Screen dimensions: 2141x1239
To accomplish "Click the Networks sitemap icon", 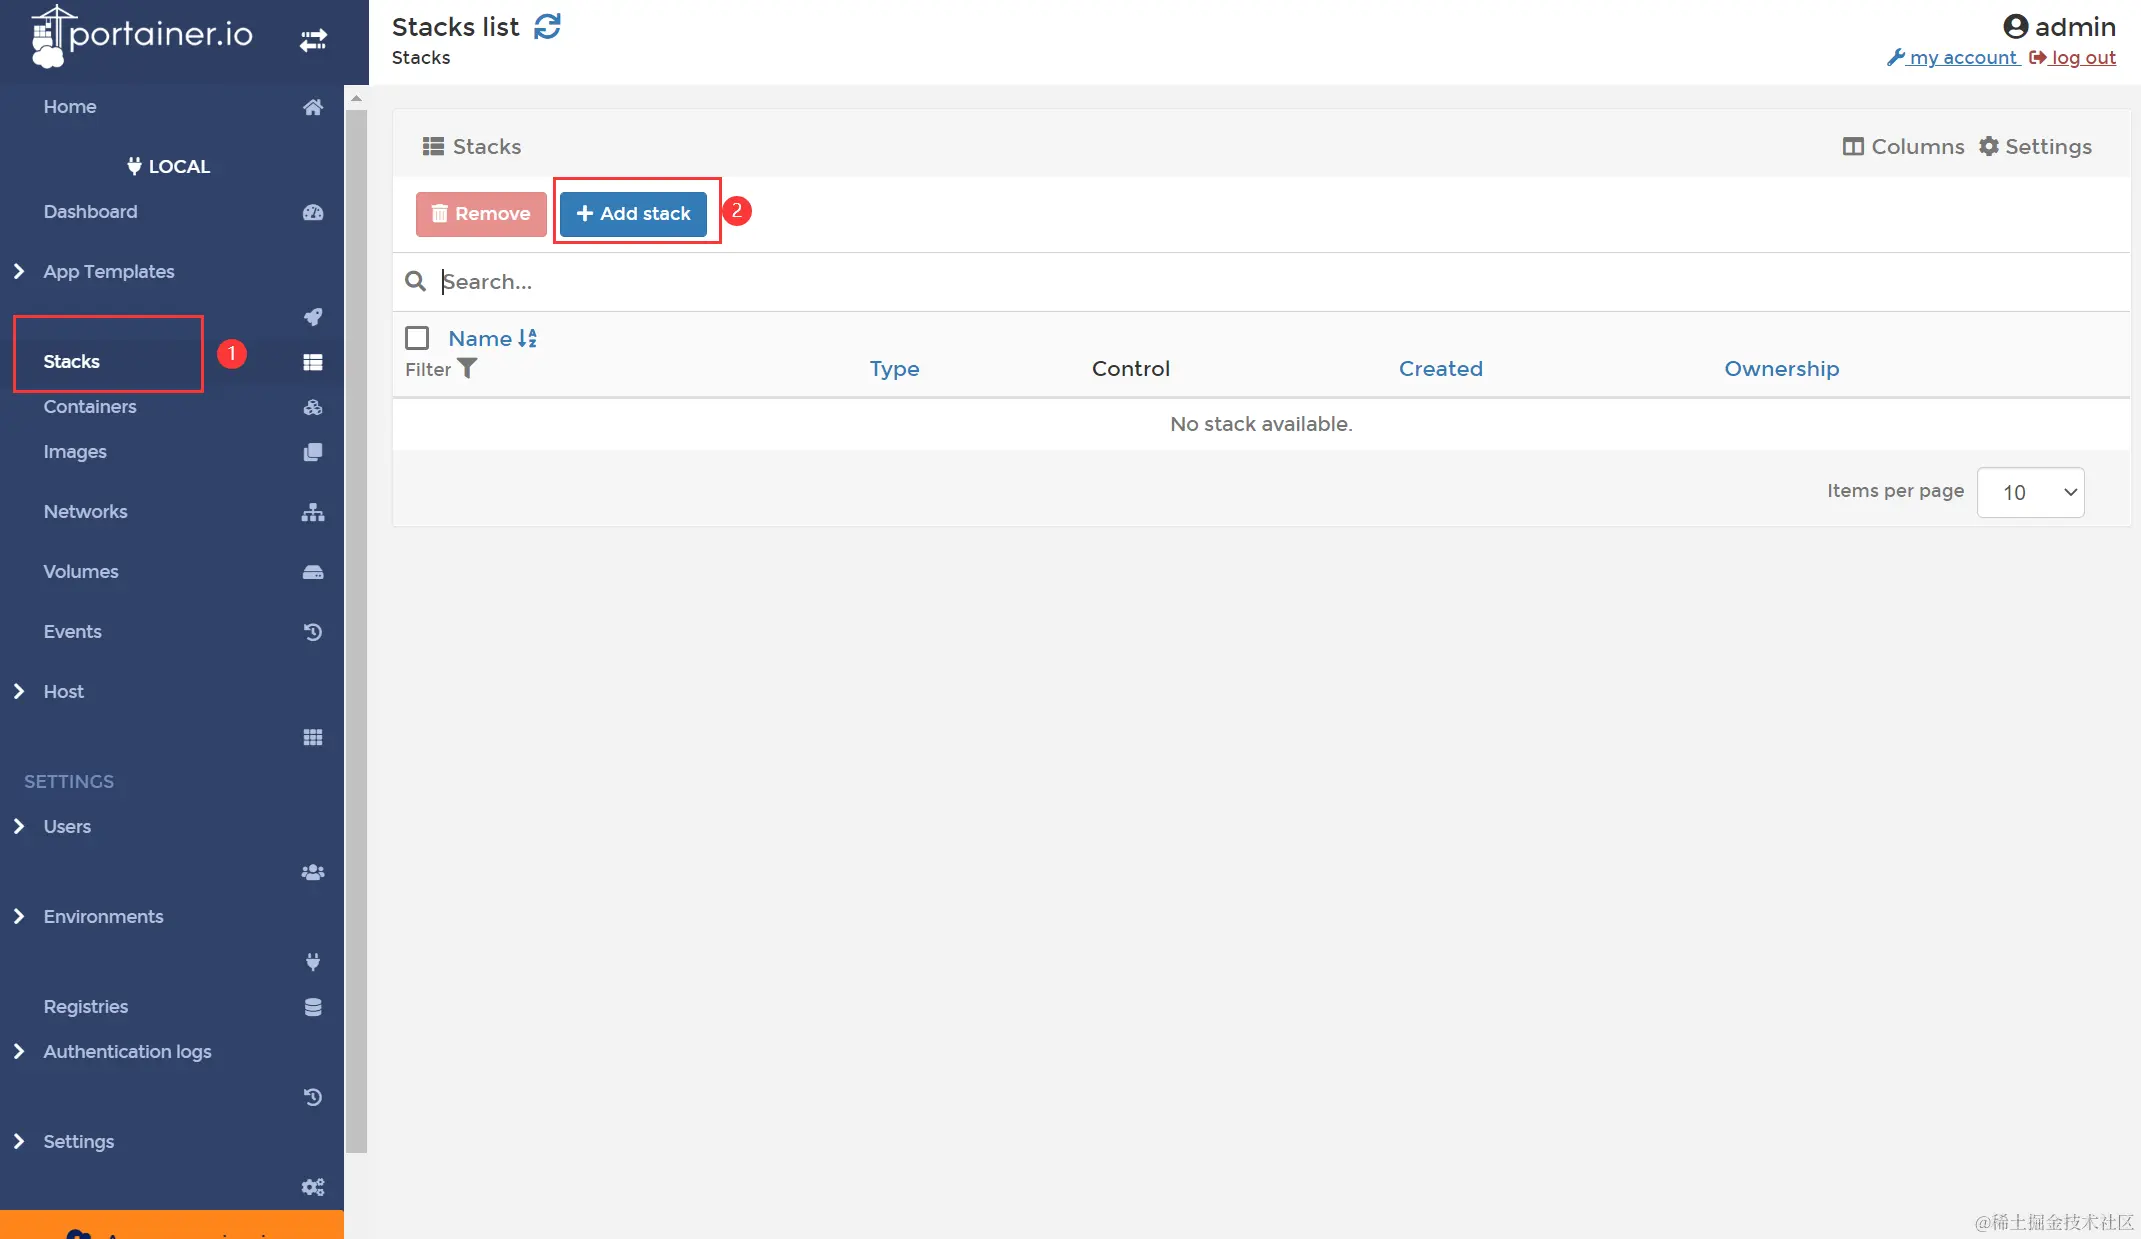I will (313, 512).
